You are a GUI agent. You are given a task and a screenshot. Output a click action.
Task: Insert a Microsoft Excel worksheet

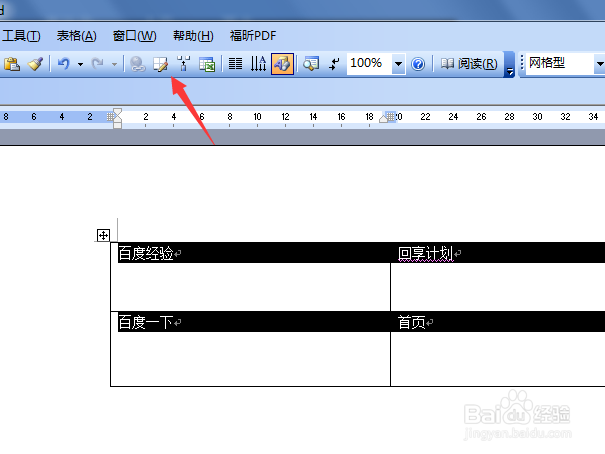pyautogui.click(x=207, y=64)
